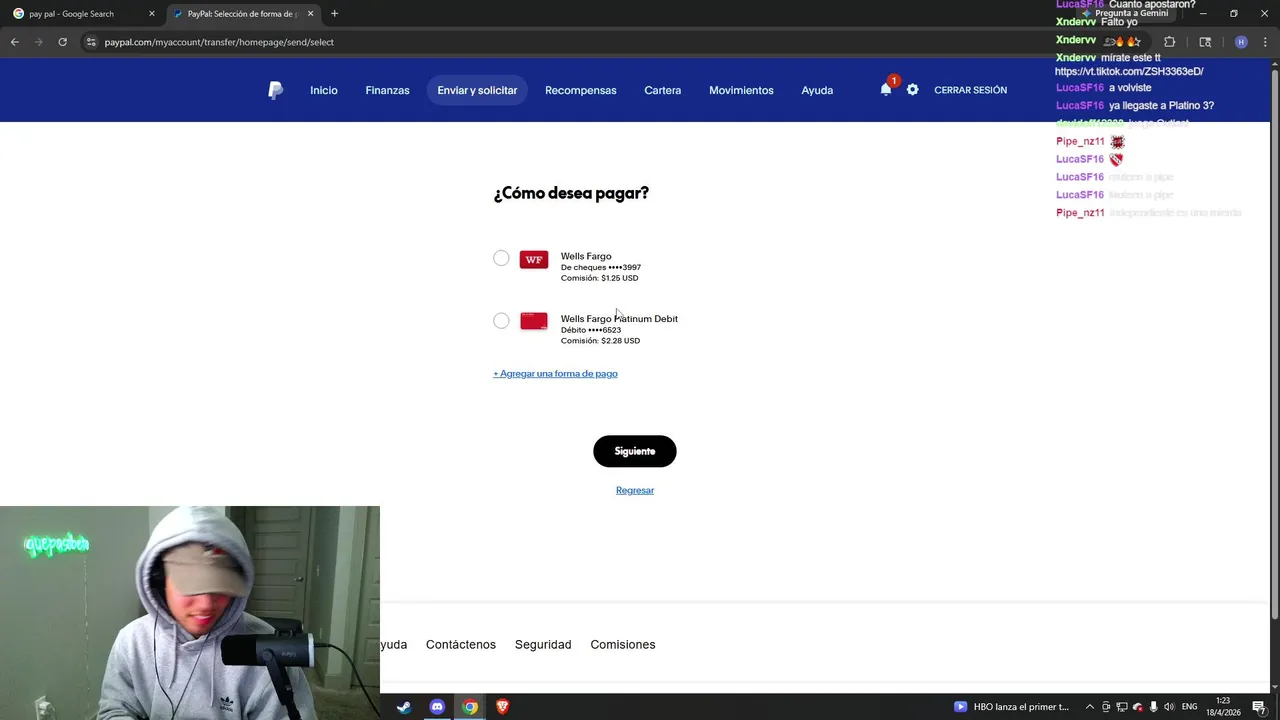Click the Siguiente button
Image resolution: width=1280 pixels, height=720 pixels.
(x=635, y=451)
